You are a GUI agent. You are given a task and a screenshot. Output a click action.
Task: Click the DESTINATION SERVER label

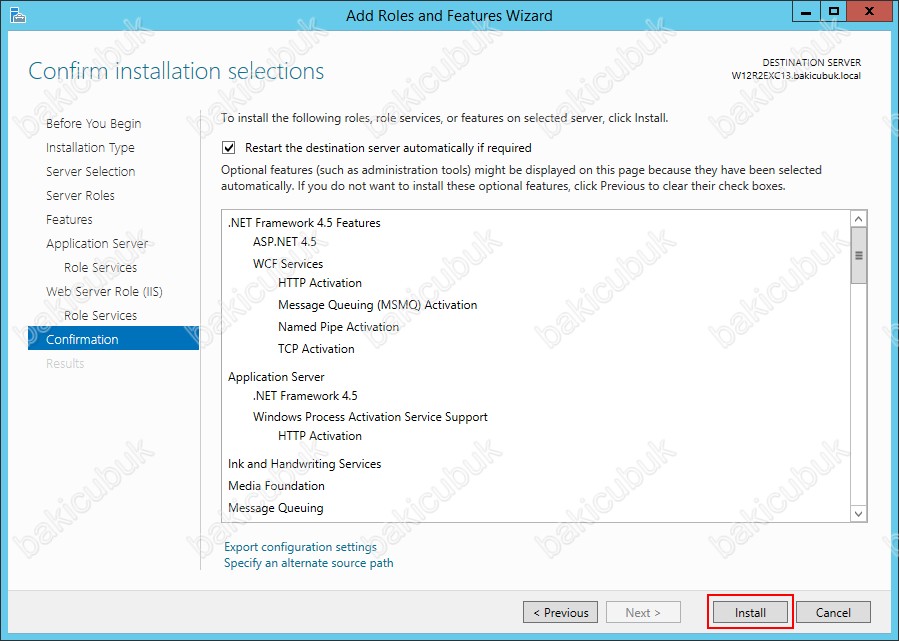point(811,62)
